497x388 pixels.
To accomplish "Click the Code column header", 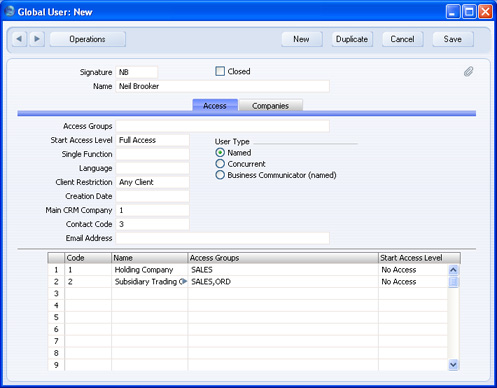I will pyautogui.click(x=88, y=258).
